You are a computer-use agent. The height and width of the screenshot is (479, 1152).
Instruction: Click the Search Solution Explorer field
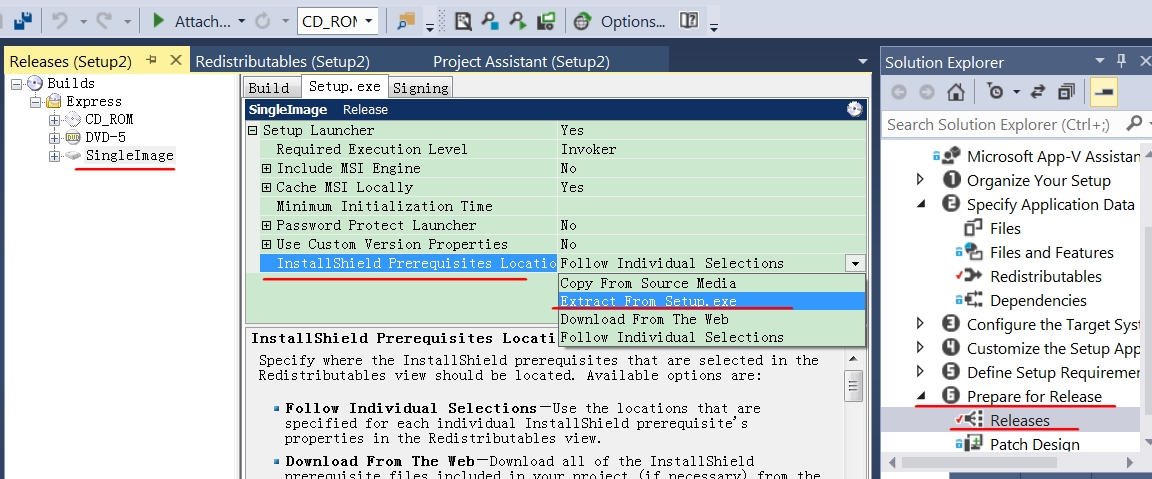(1004, 124)
